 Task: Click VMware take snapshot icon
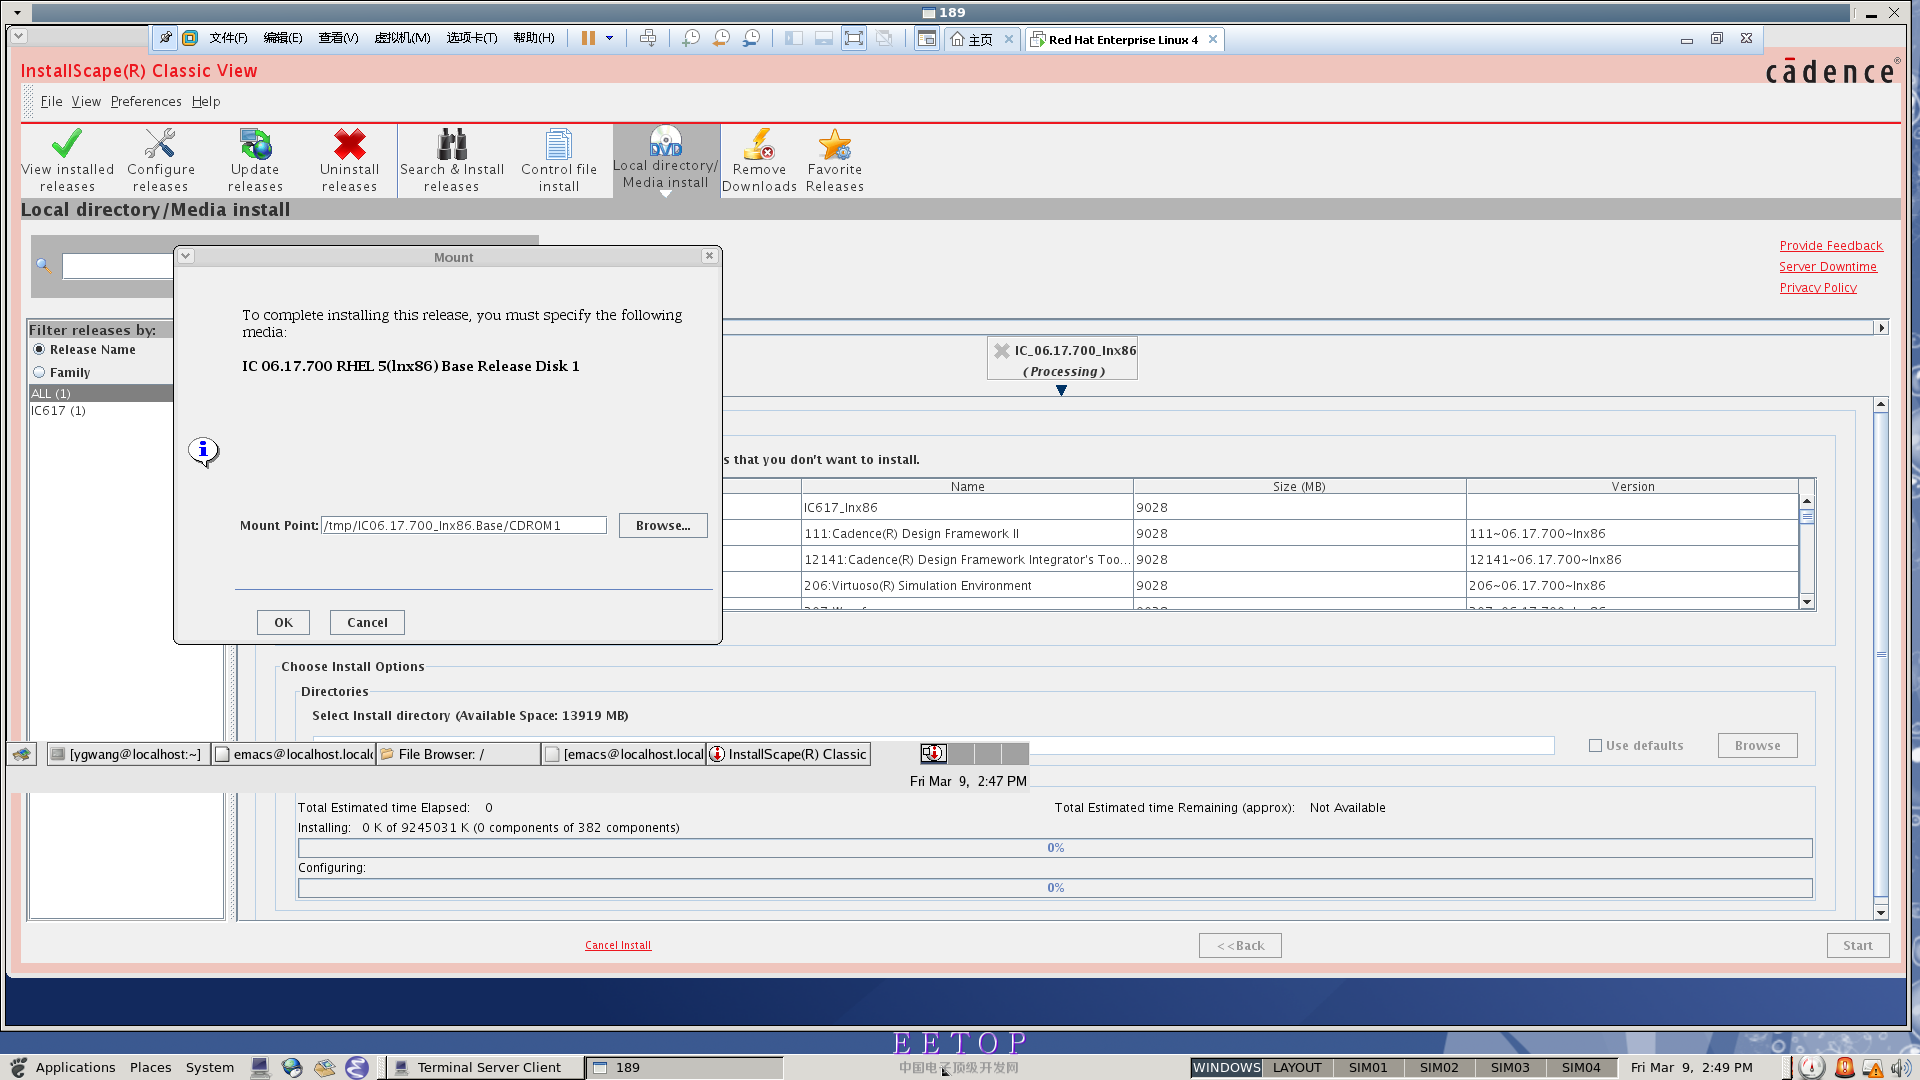point(691,38)
